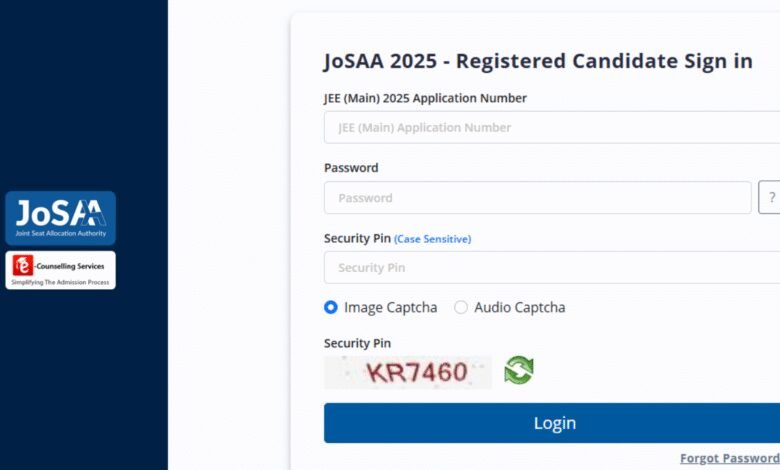Click the 'JEE (Main) 2025 Application Number' label
This screenshot has width=780, height=470.
pyautogui.click(x=425, y=98)
